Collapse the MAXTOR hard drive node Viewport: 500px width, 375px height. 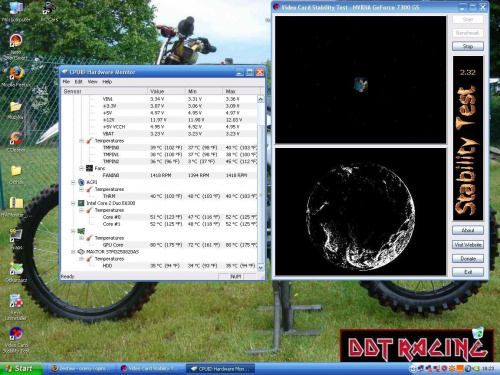tap(73, 252)
